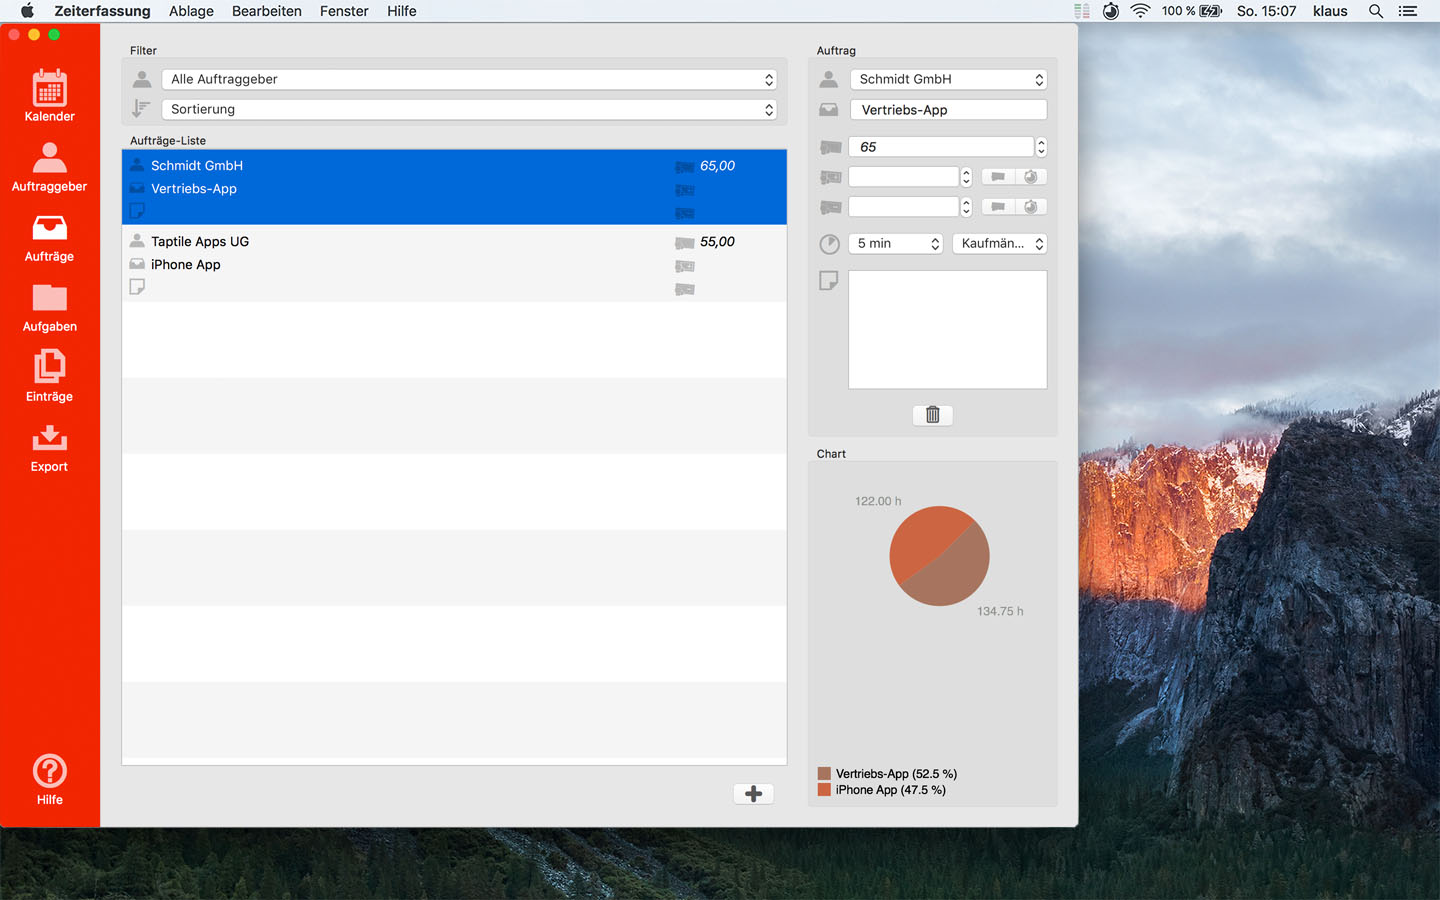This screenshot has height=900, width=1440.
Task: Click inside the order notes text area
Action: point(948,330)
